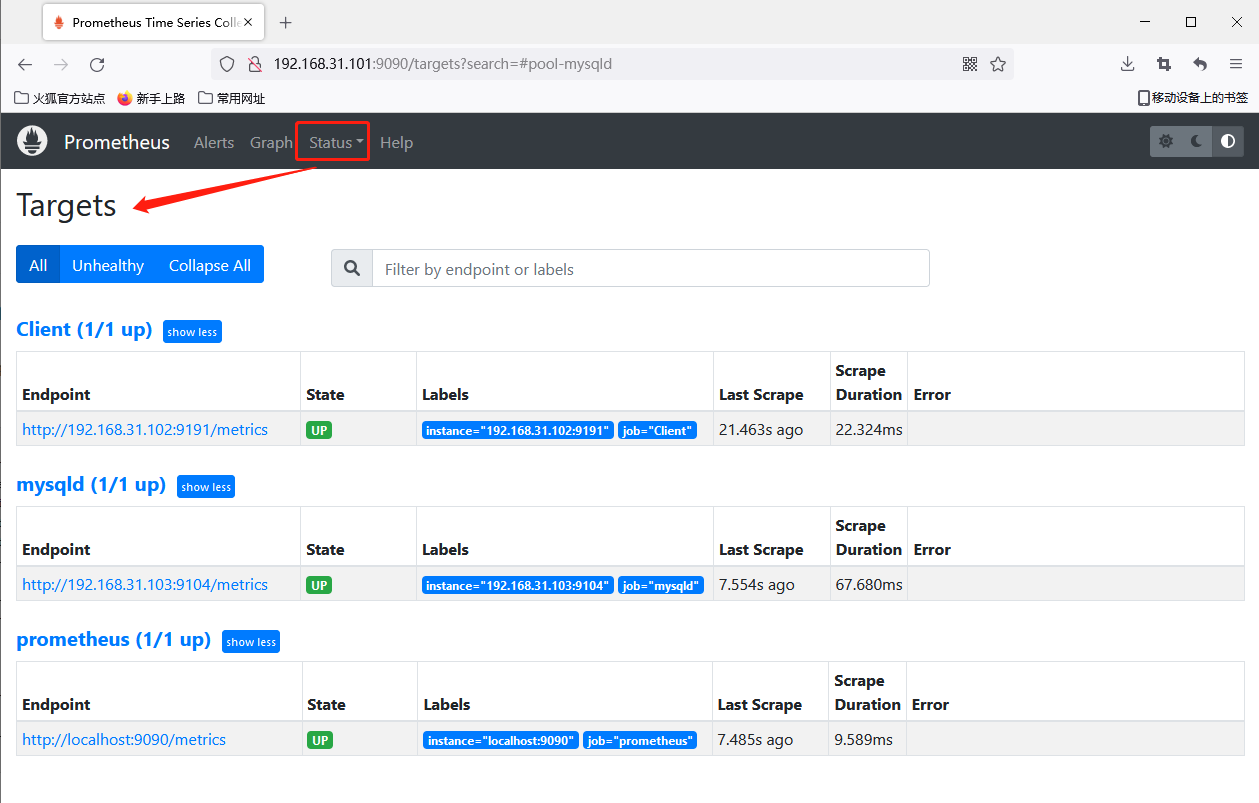Viewport: 1259px width, 803px height.
Task: Bookmark this page using the star icon
Action: (x=998, y=64)
